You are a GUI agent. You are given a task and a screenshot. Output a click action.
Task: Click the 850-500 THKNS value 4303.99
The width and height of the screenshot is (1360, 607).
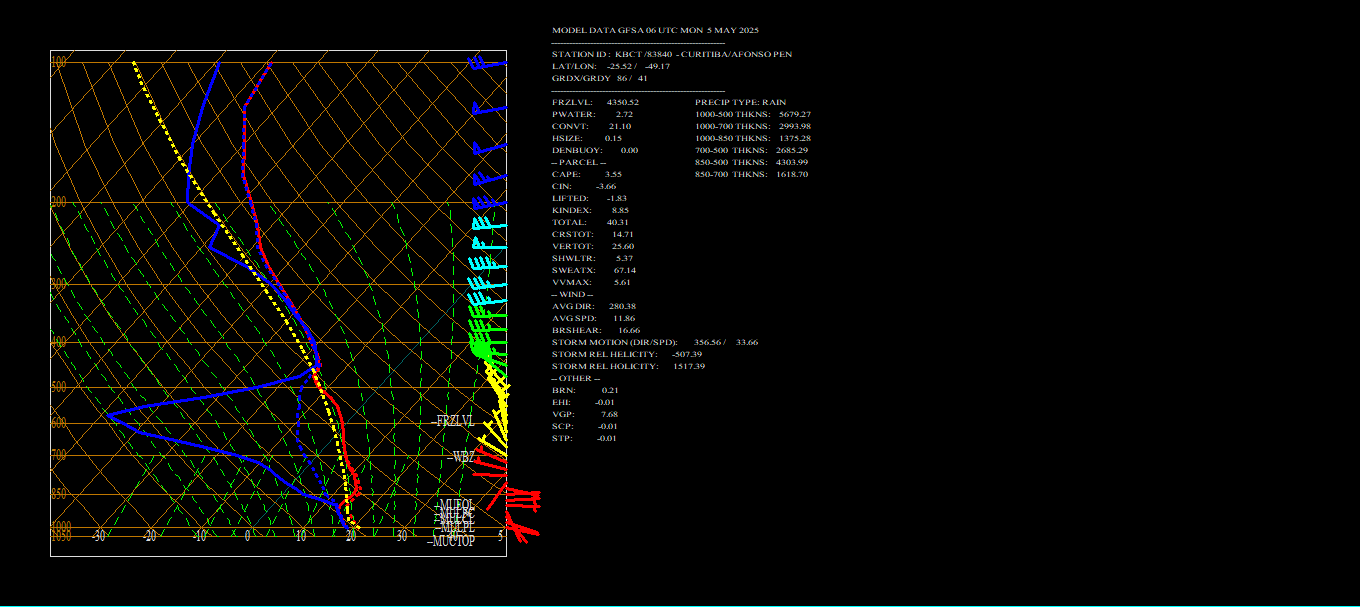(x=792, y=162)
